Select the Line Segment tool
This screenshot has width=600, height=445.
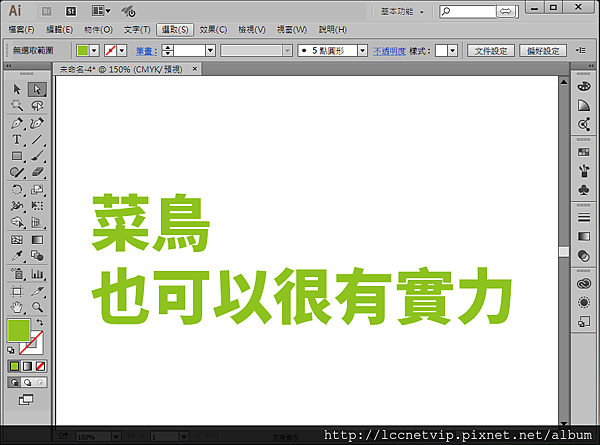pos(37,140)
